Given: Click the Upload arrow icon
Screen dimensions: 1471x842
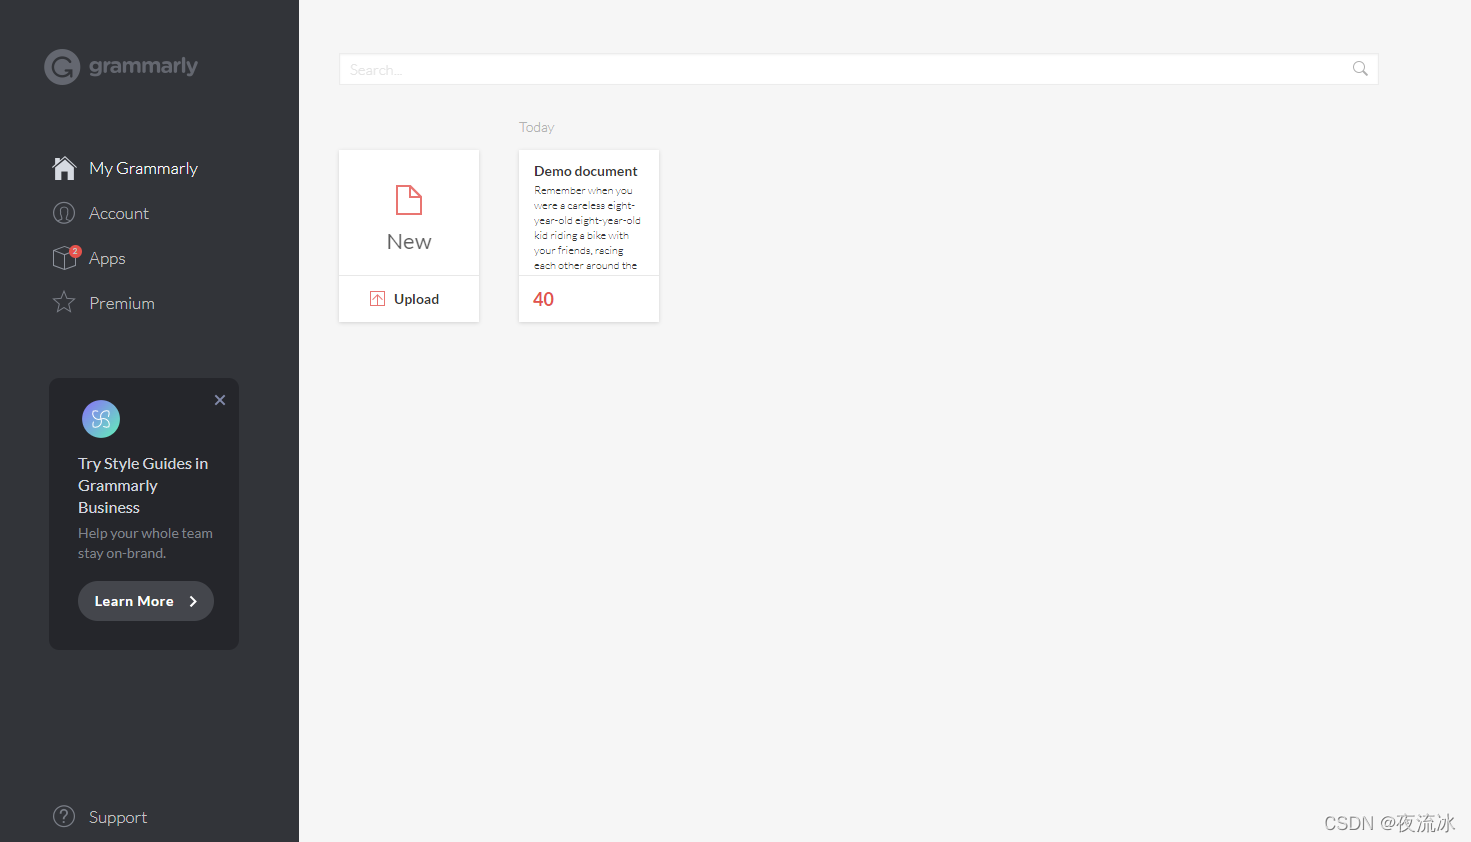Looking at the screenshot, I should point(377,299).
